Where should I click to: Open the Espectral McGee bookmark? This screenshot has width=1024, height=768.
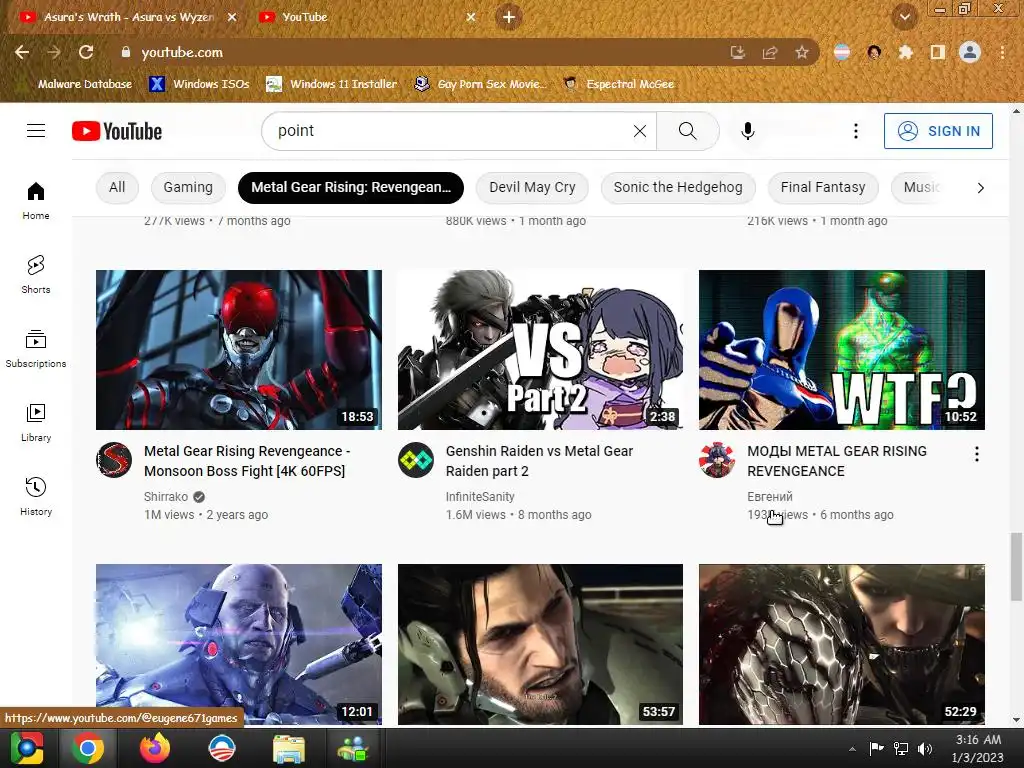(619, 84)
